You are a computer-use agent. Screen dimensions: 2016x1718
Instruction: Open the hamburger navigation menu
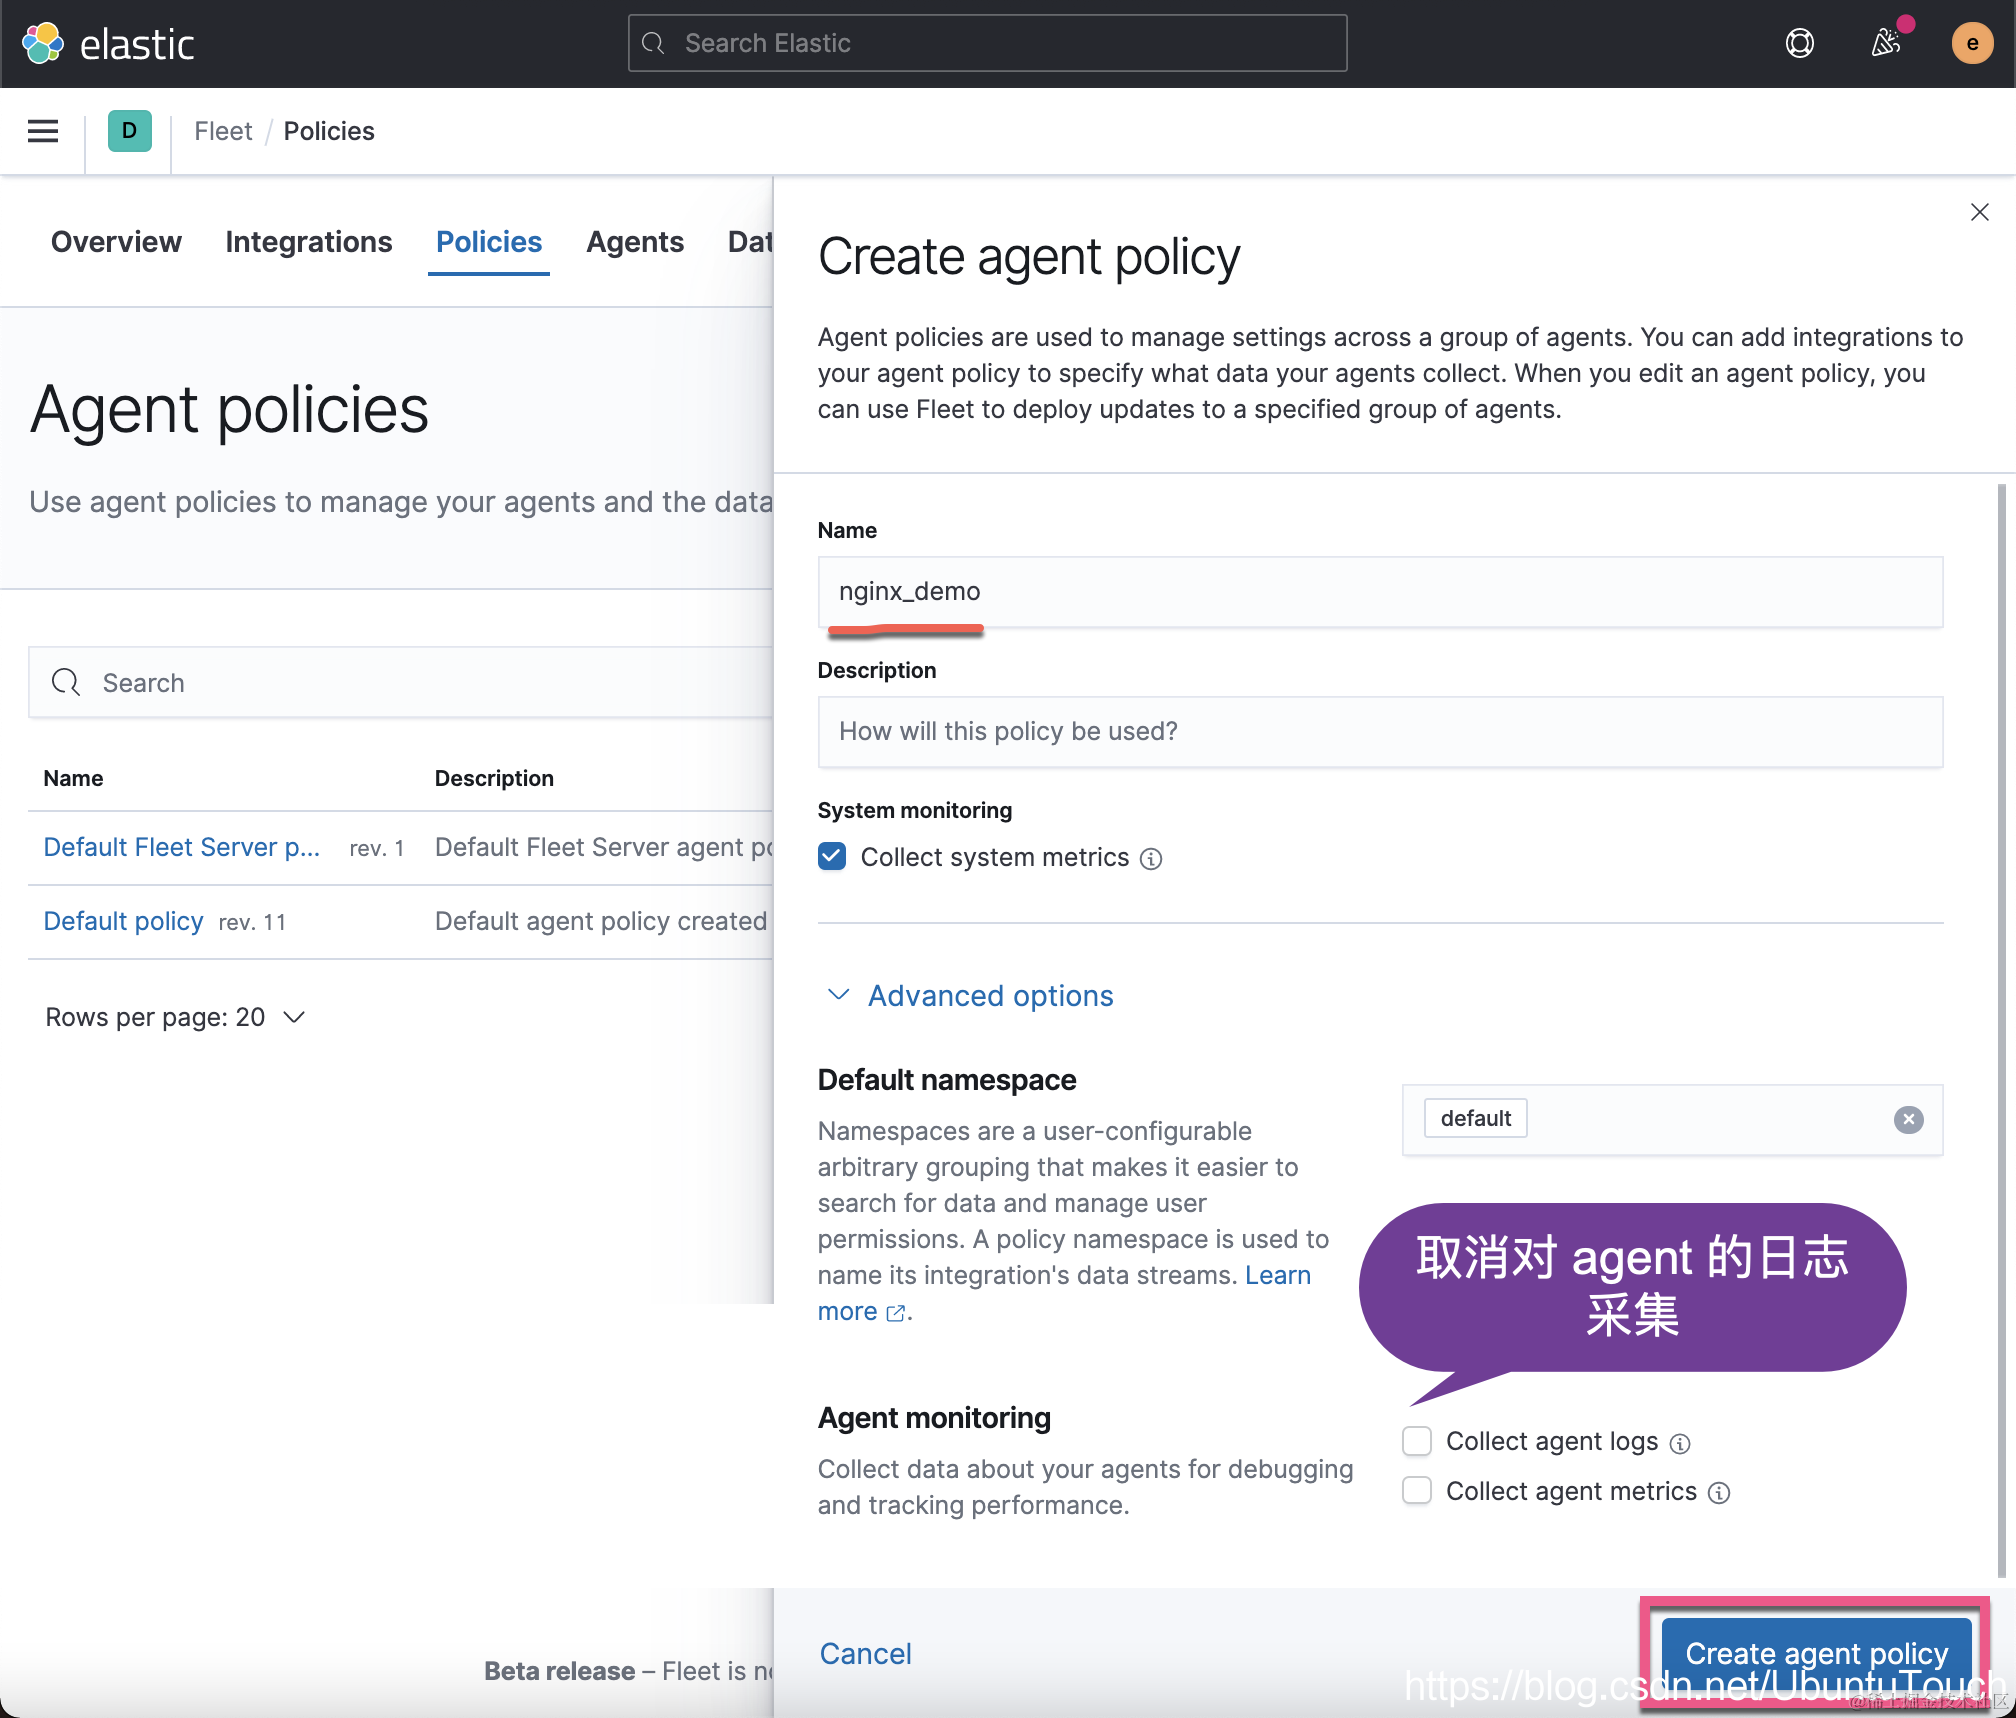pos(43,131)
